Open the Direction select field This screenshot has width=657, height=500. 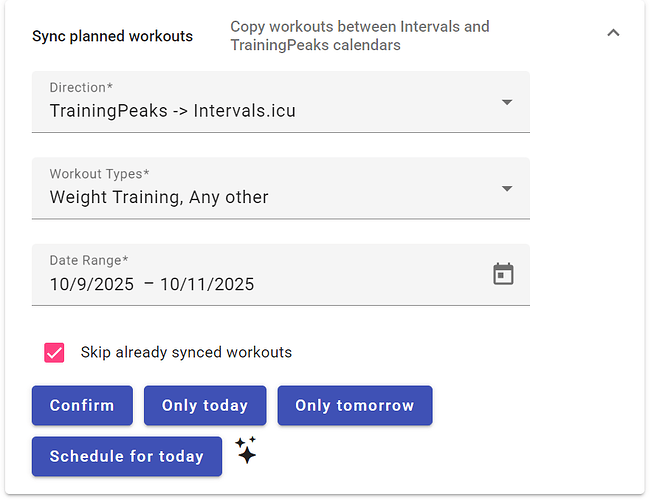[x=280, y=101]
